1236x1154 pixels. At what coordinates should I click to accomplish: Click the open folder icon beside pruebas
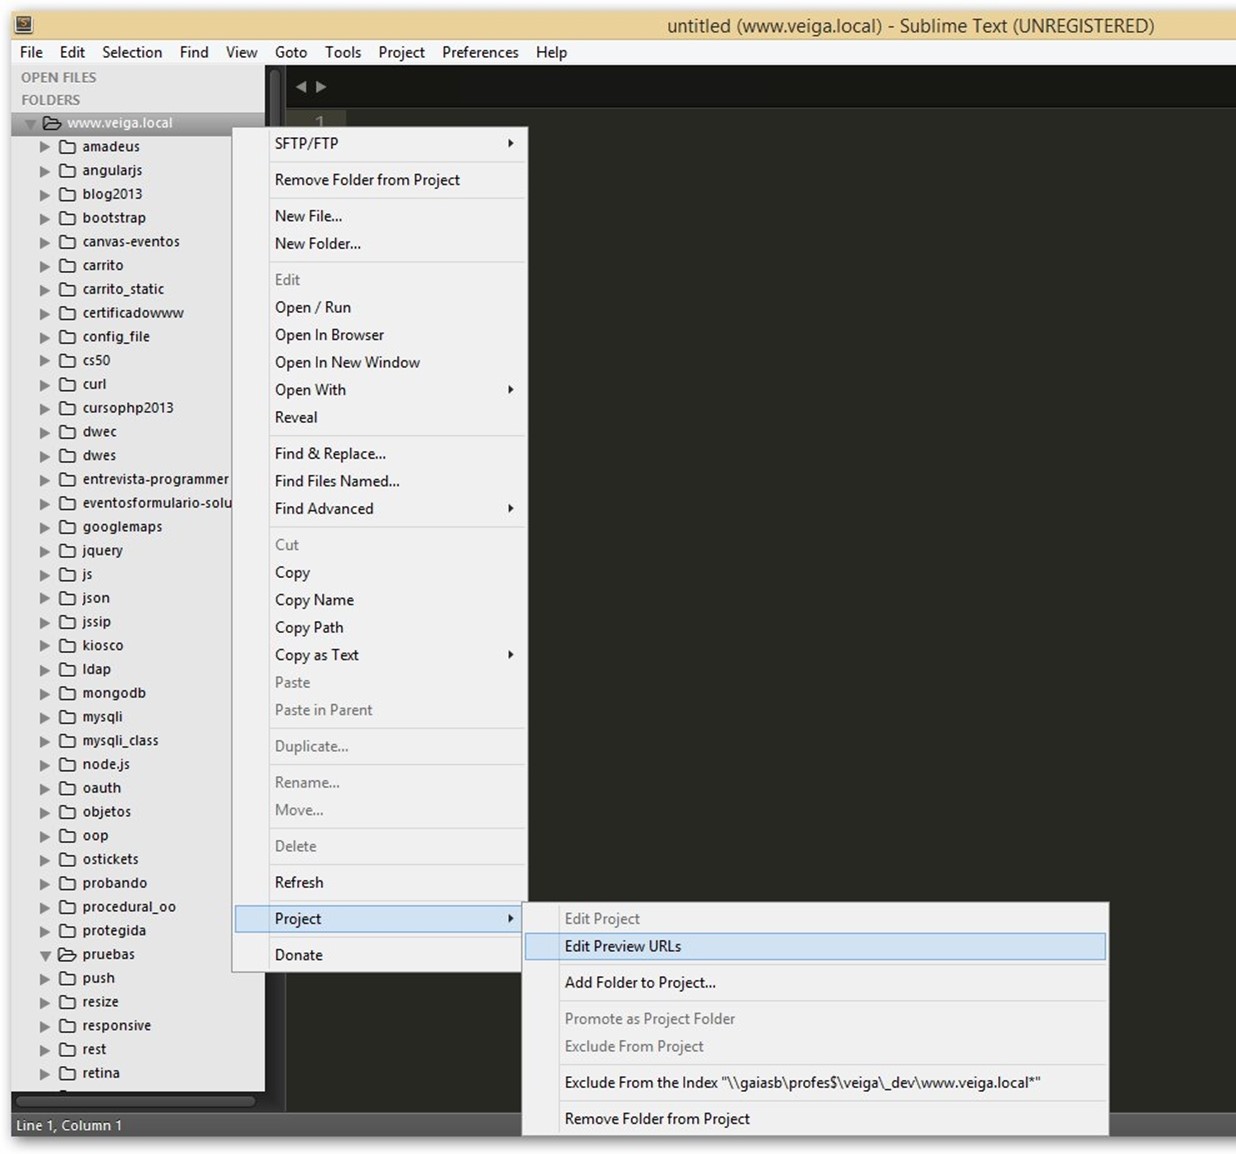(67, 955)
